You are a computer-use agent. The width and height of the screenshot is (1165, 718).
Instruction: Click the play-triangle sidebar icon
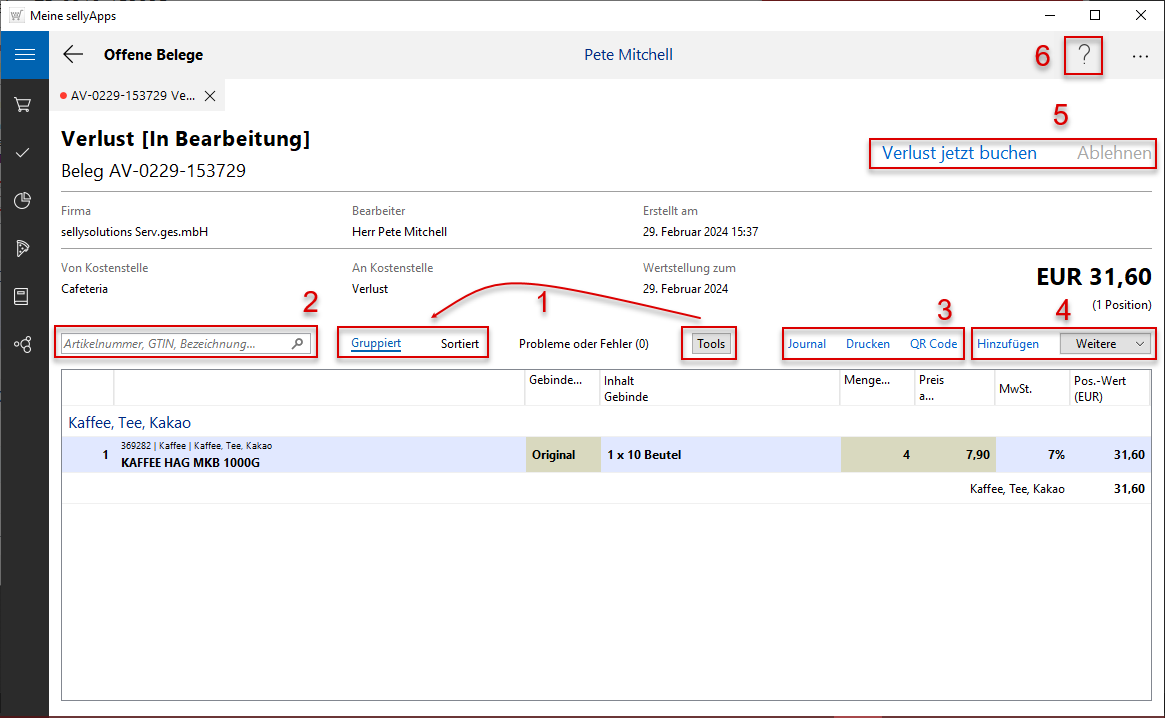point(23,248)
